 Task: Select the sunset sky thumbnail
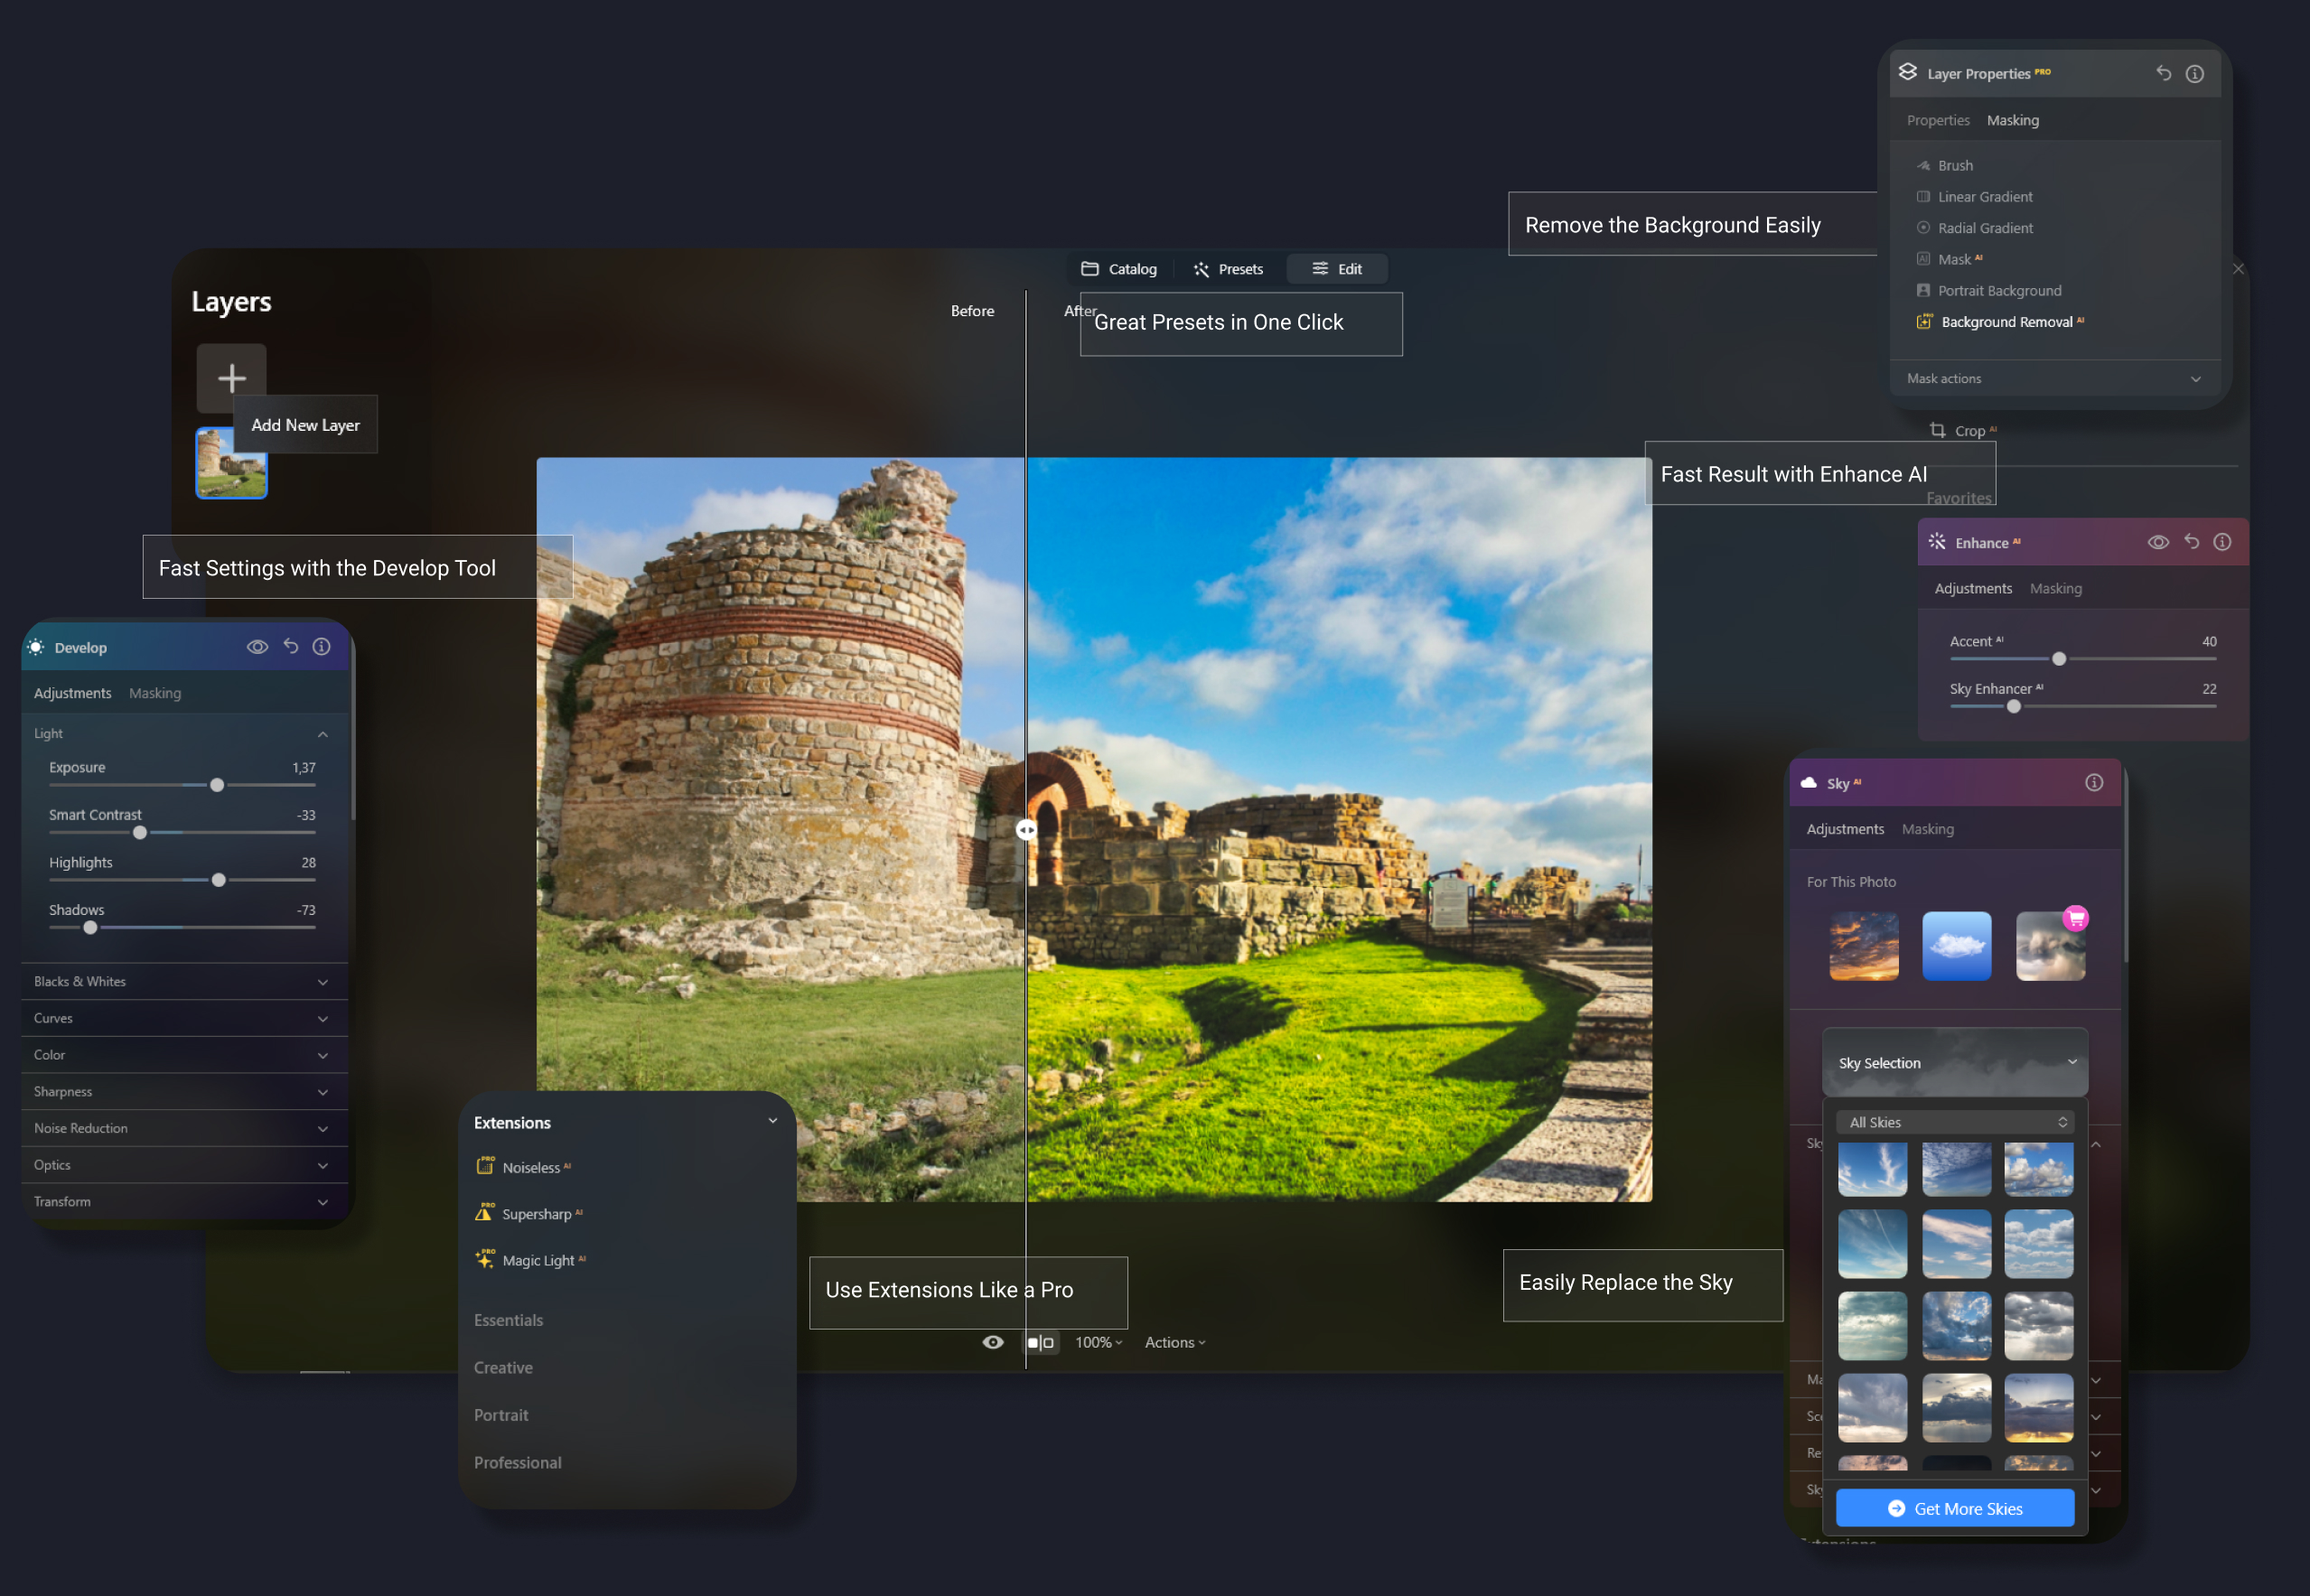click(x=1863, y=945)
